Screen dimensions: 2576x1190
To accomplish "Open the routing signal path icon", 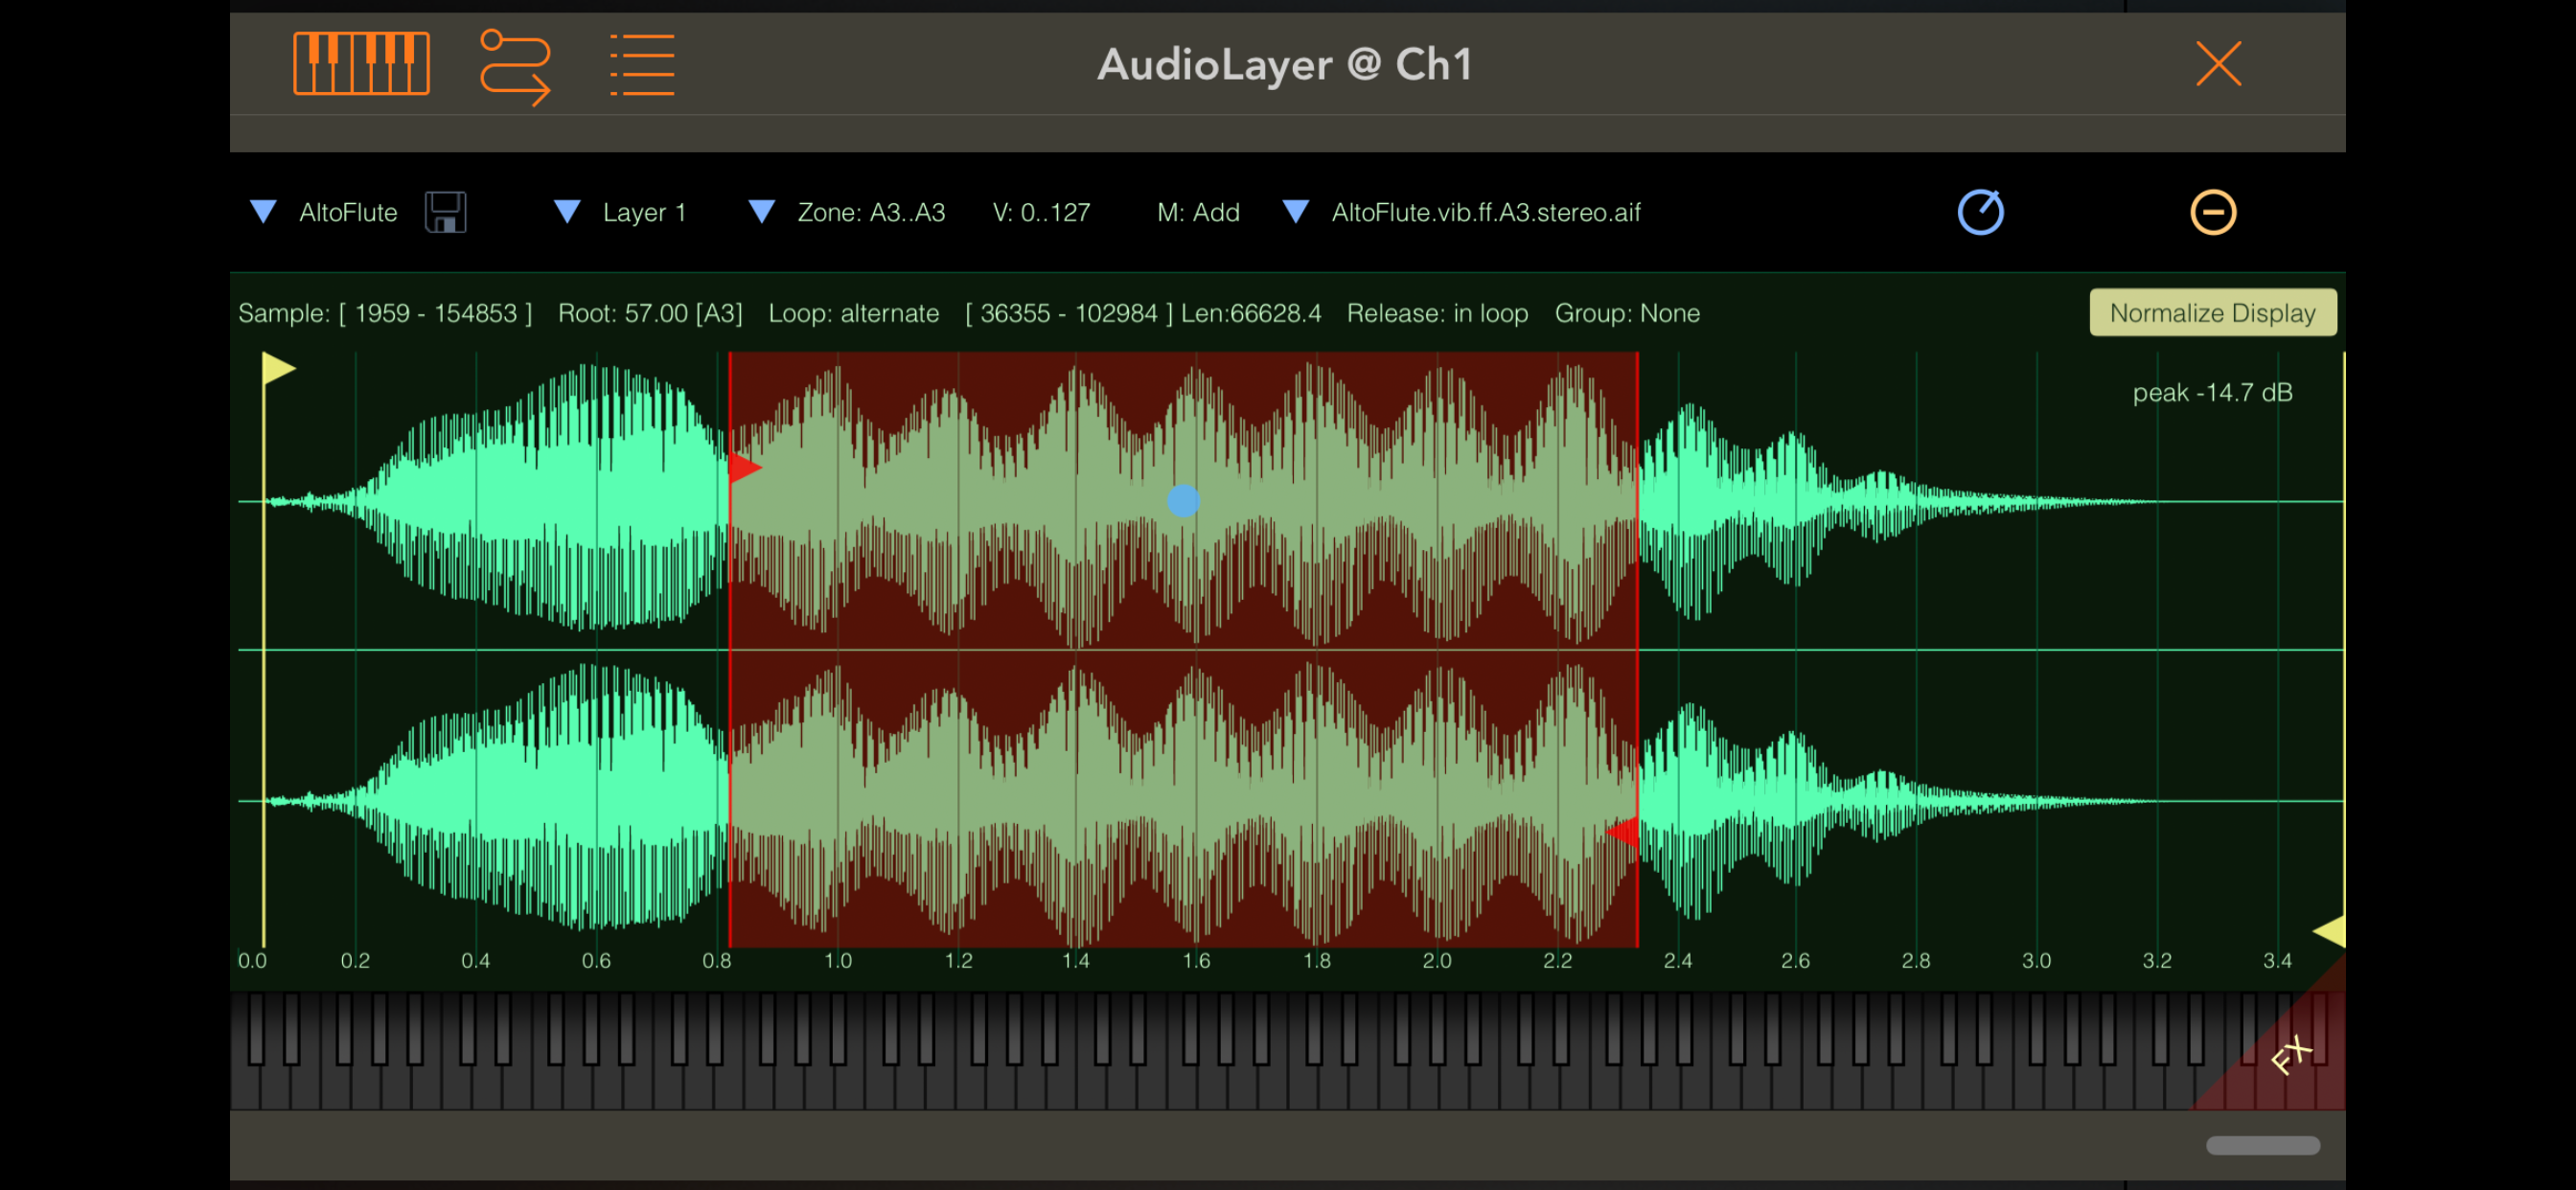I will point(515,66).
